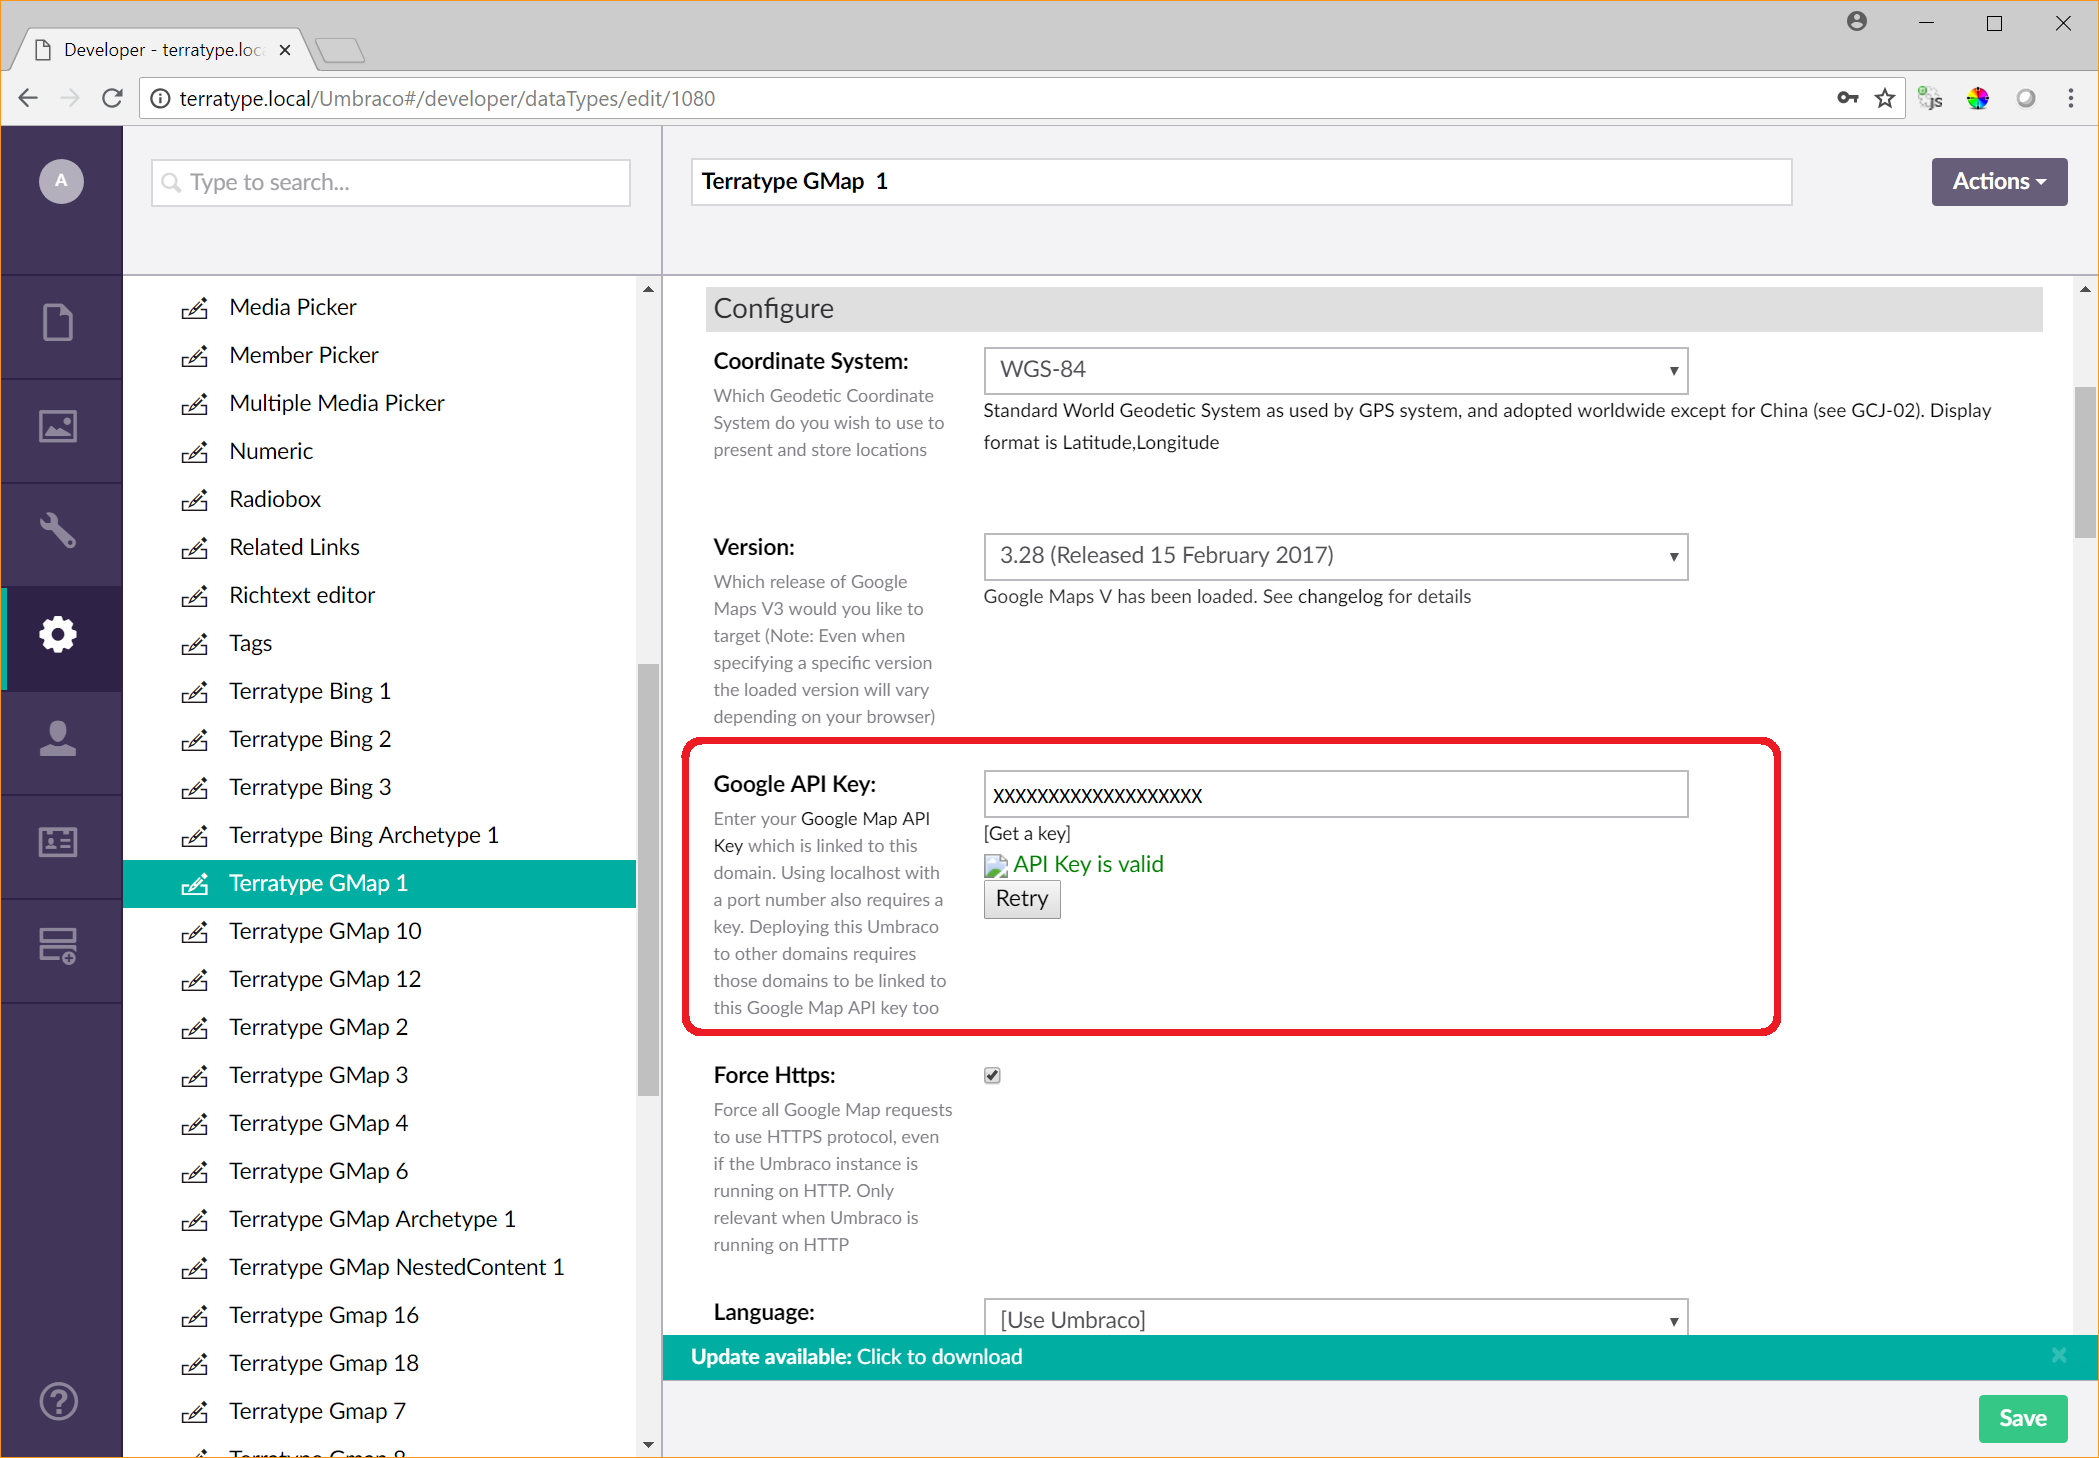Viewport: 2099px width, 1458px height.
Task: Click the Get a key link
Action: point(1027,833)
